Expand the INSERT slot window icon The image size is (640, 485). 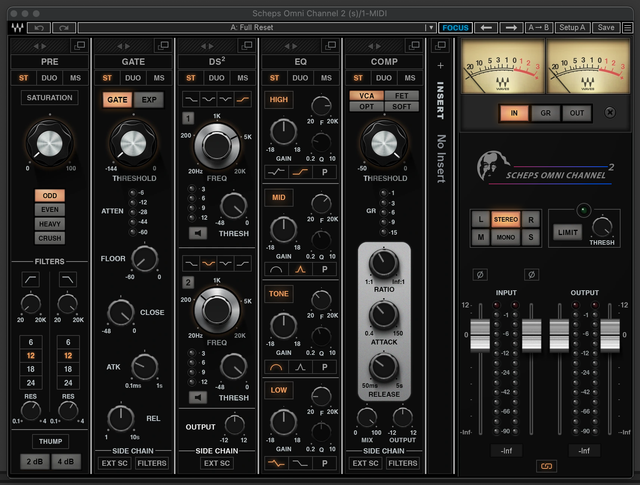[440, 45]
